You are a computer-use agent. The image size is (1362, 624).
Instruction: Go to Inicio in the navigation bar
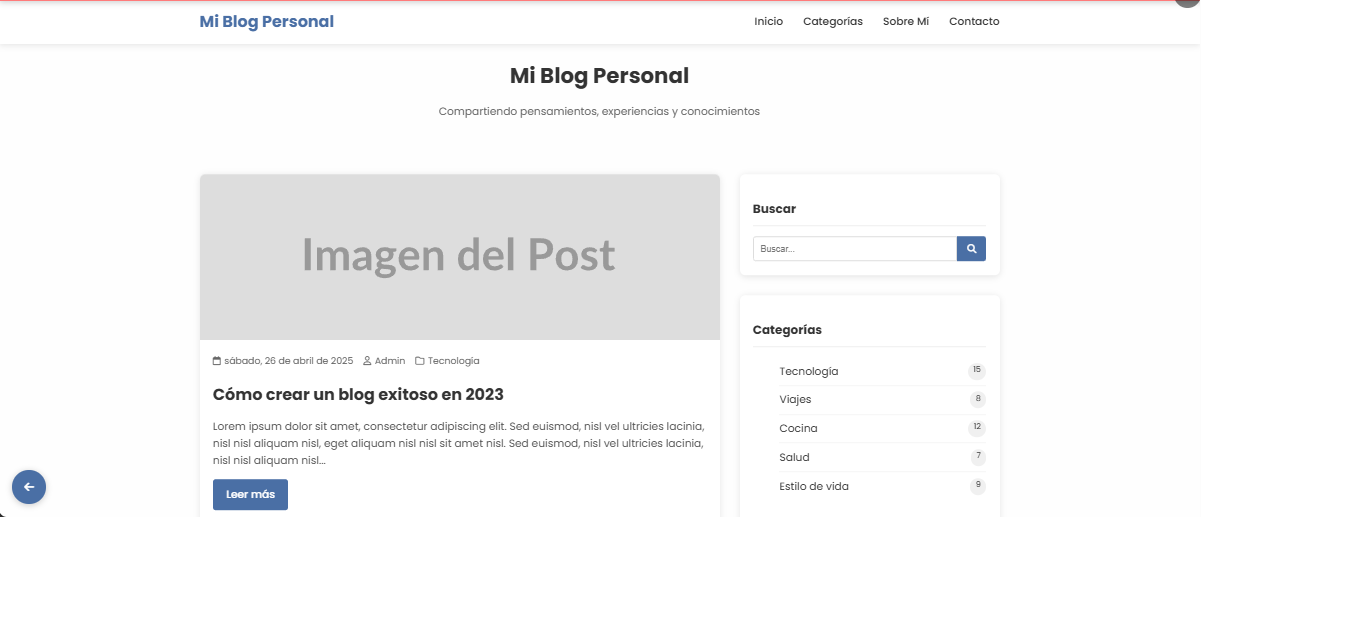tap(768, 22)
